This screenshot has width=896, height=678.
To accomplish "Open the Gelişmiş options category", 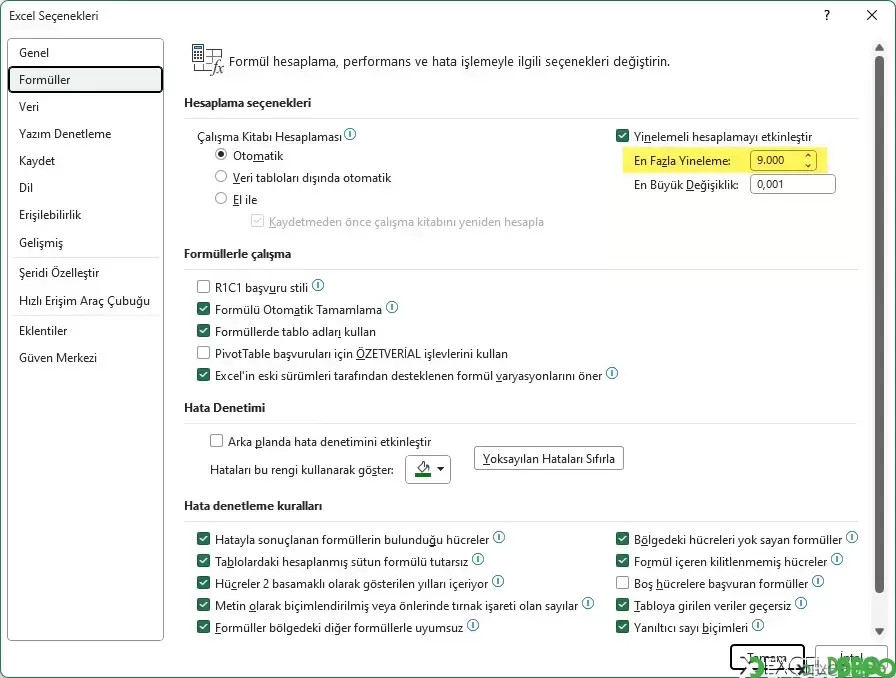I will 86,242.
